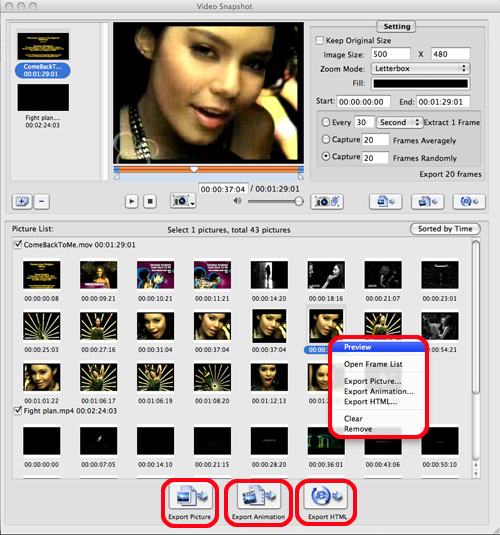Capture current frame with the camera button
Image resolution: width=500 pixels, height=535 pixels.
pyautogui.click(x=183, y=201)
